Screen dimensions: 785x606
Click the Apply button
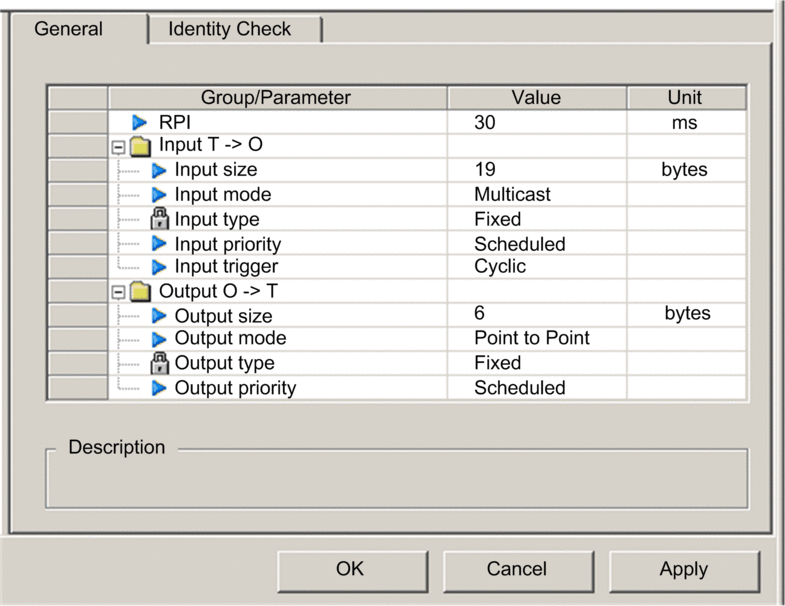[683, 569]
